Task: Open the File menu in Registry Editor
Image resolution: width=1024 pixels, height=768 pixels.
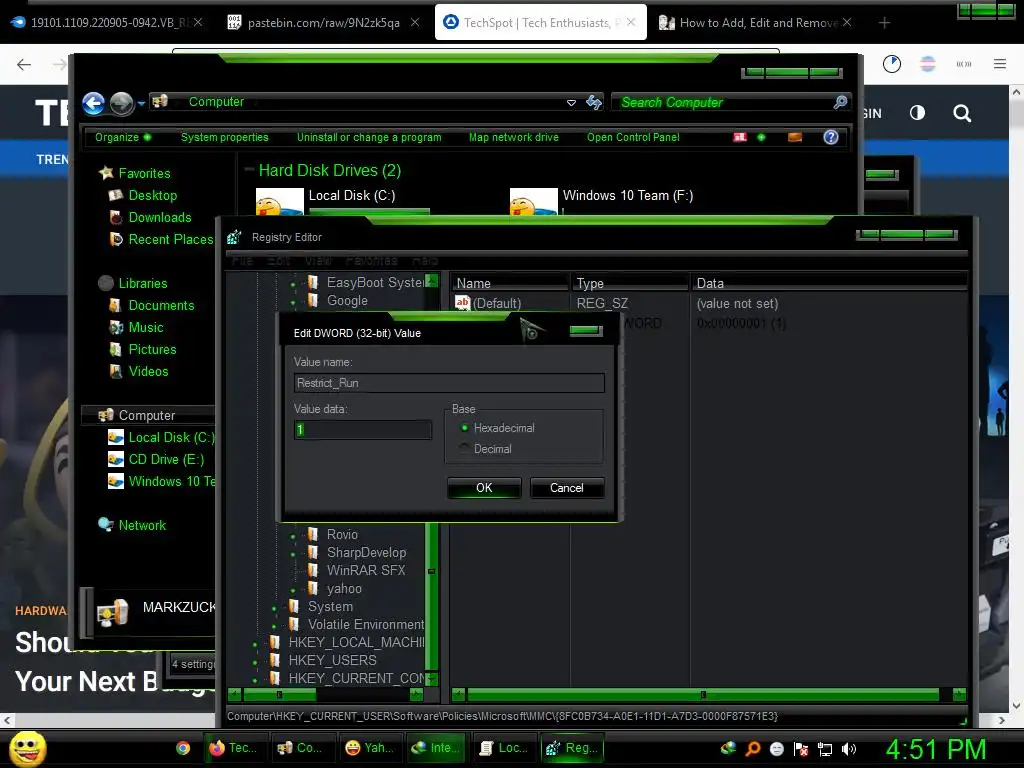Action: [242, 261]
